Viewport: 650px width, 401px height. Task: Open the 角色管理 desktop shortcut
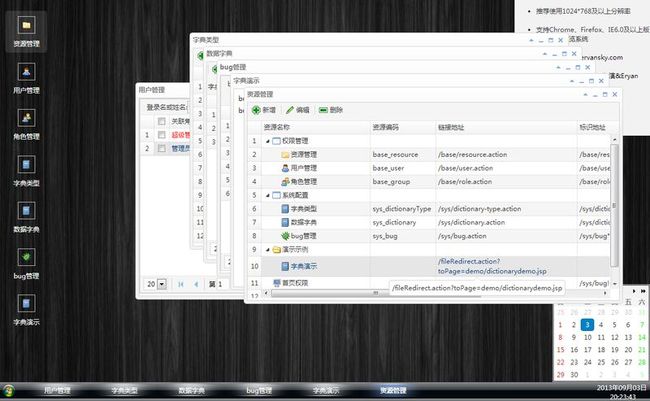(26, 124)
